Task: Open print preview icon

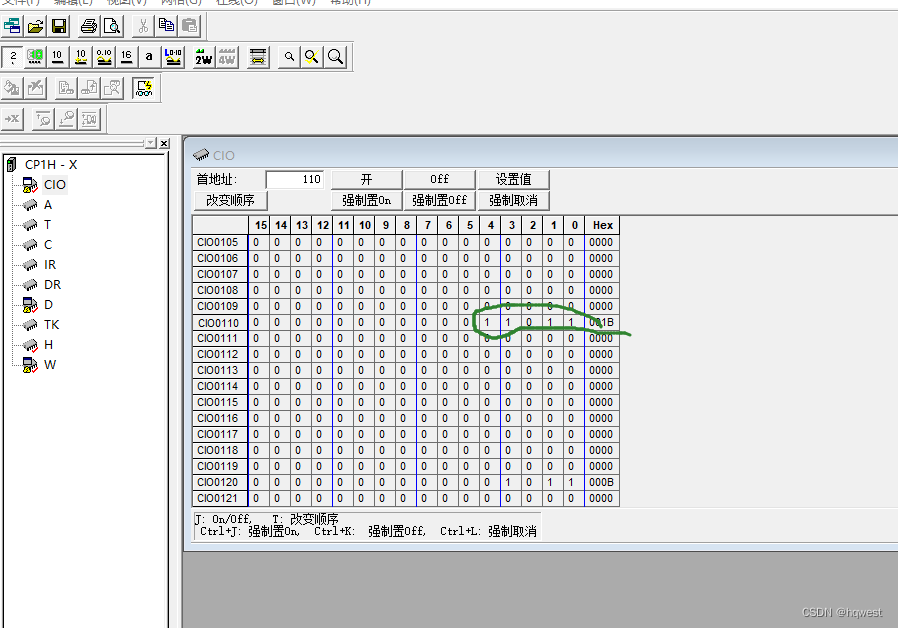Action: click(x=112, y=26)
